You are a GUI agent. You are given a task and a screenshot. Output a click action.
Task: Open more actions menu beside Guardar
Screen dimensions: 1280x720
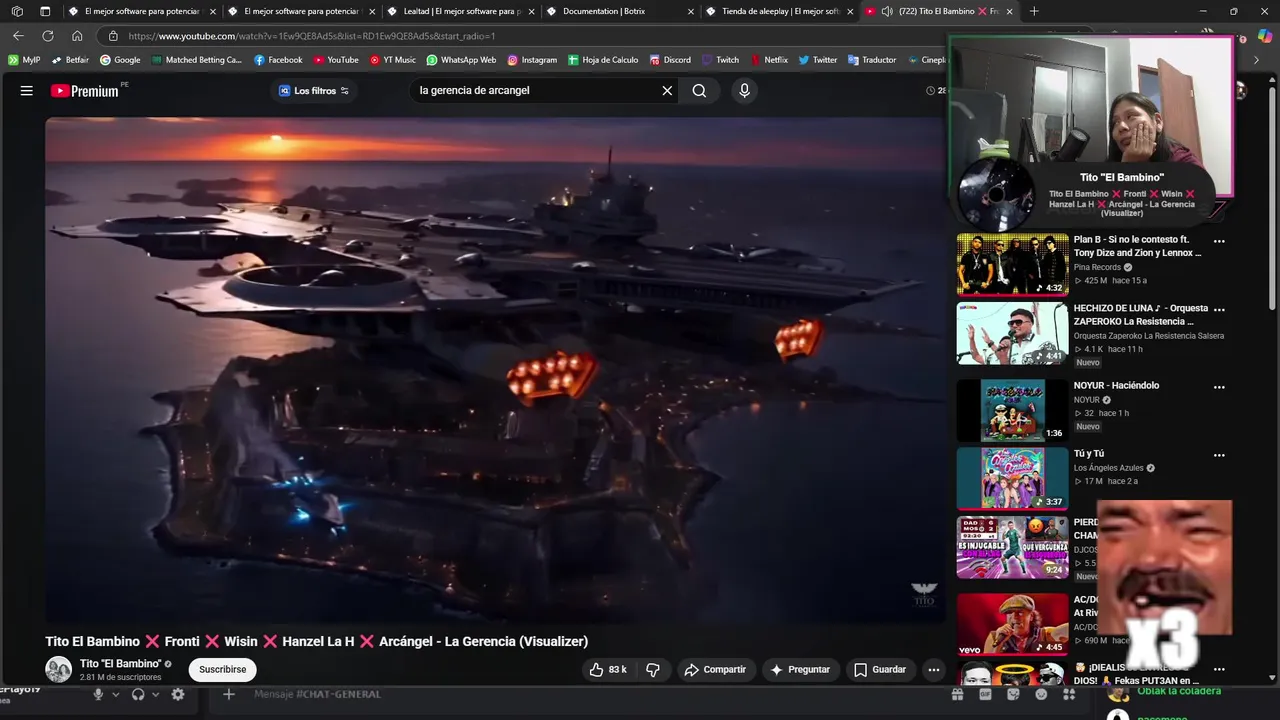click(933, 669)
